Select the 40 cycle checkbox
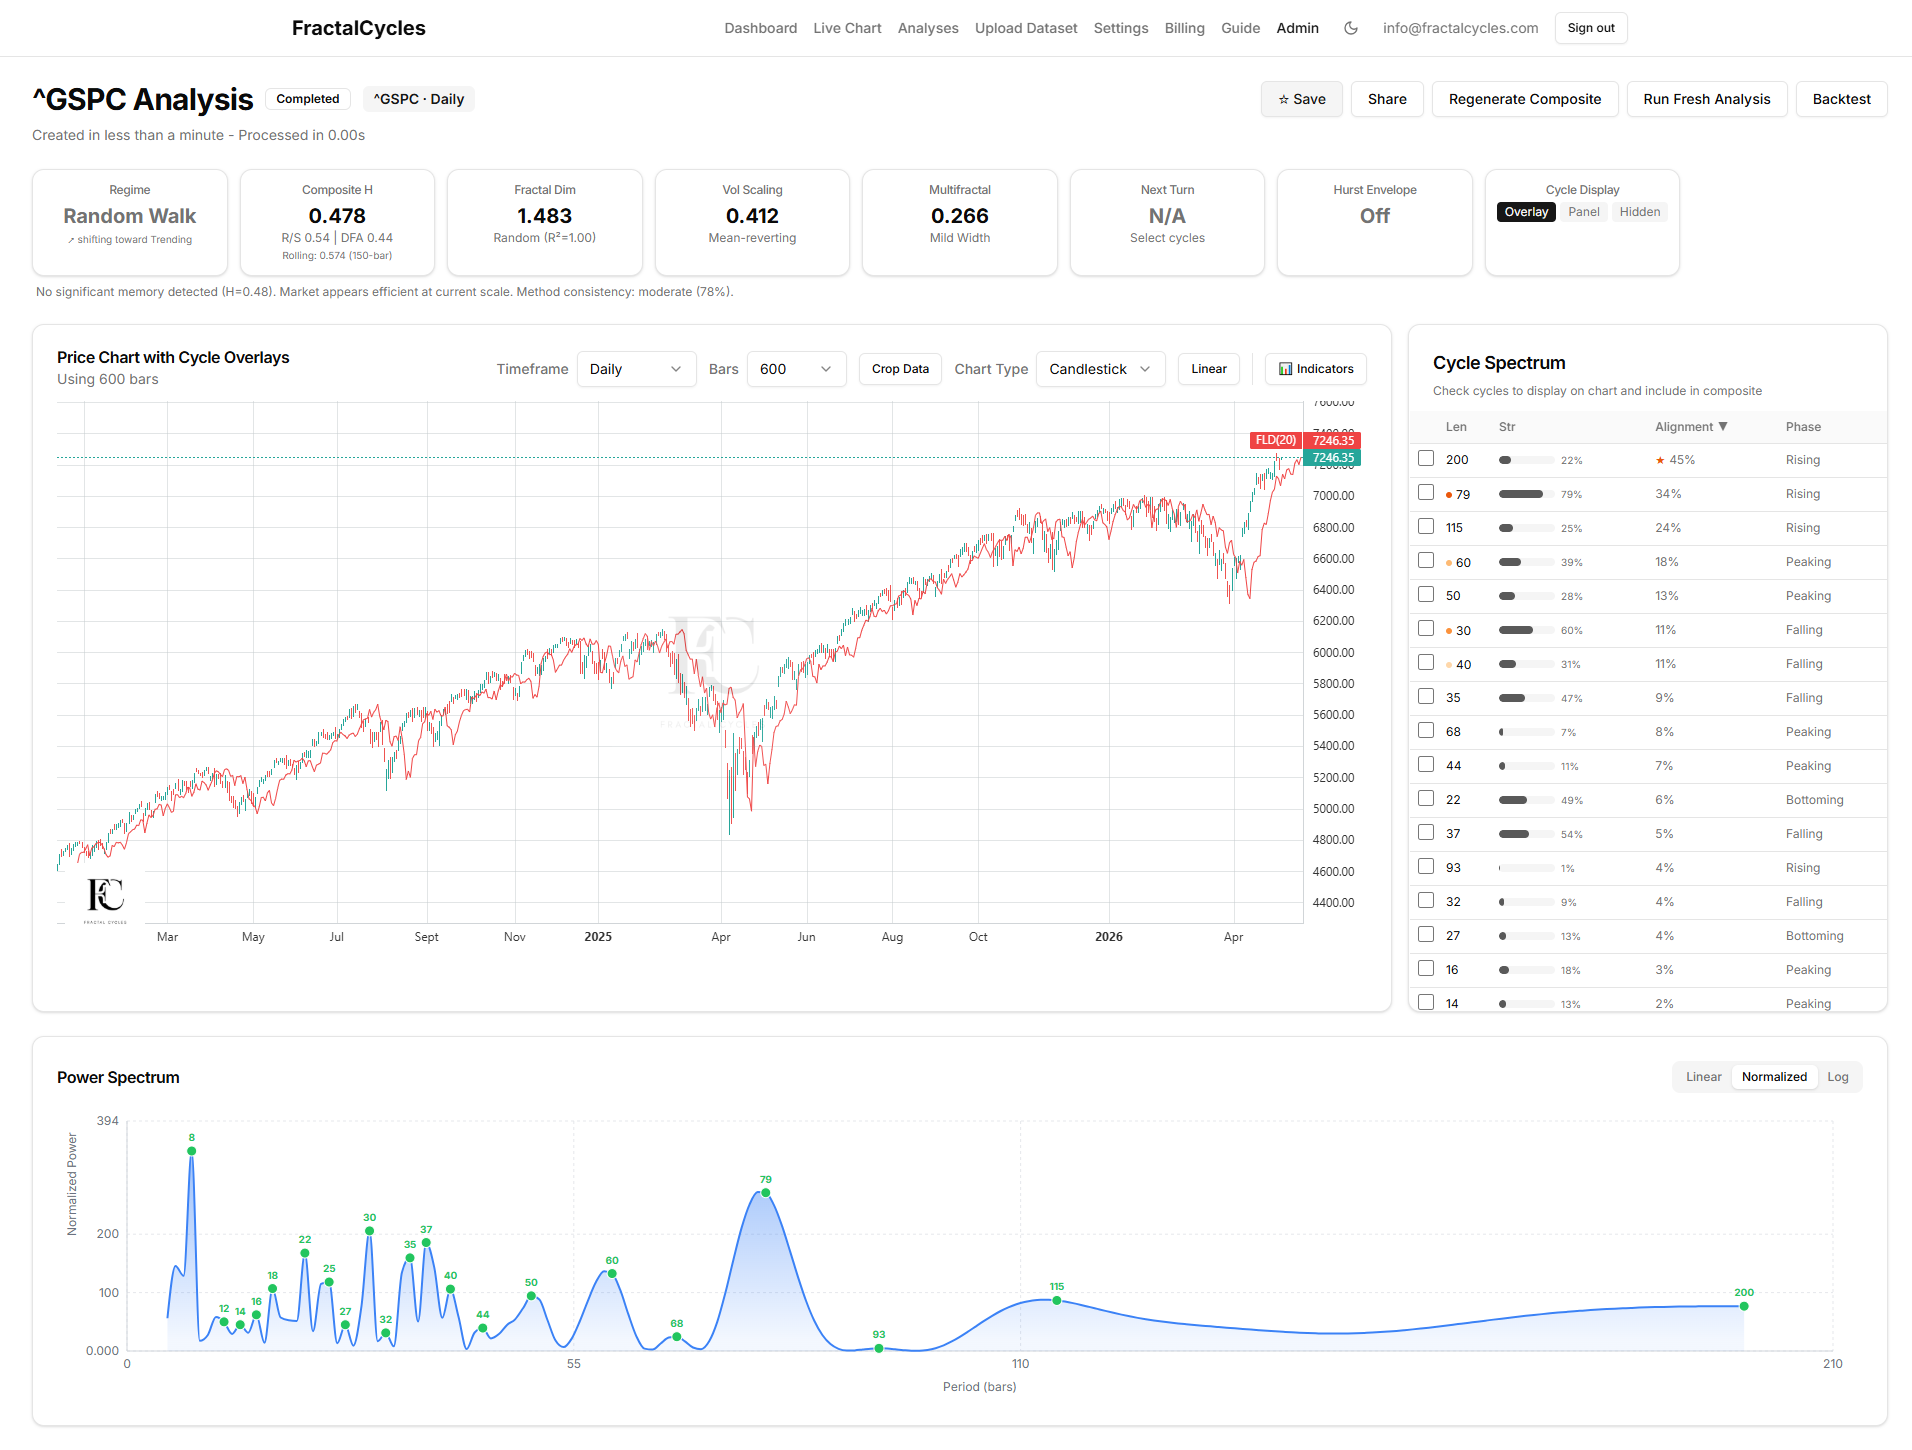This screenshot has width=1912, height=1450. [1426, 663]
